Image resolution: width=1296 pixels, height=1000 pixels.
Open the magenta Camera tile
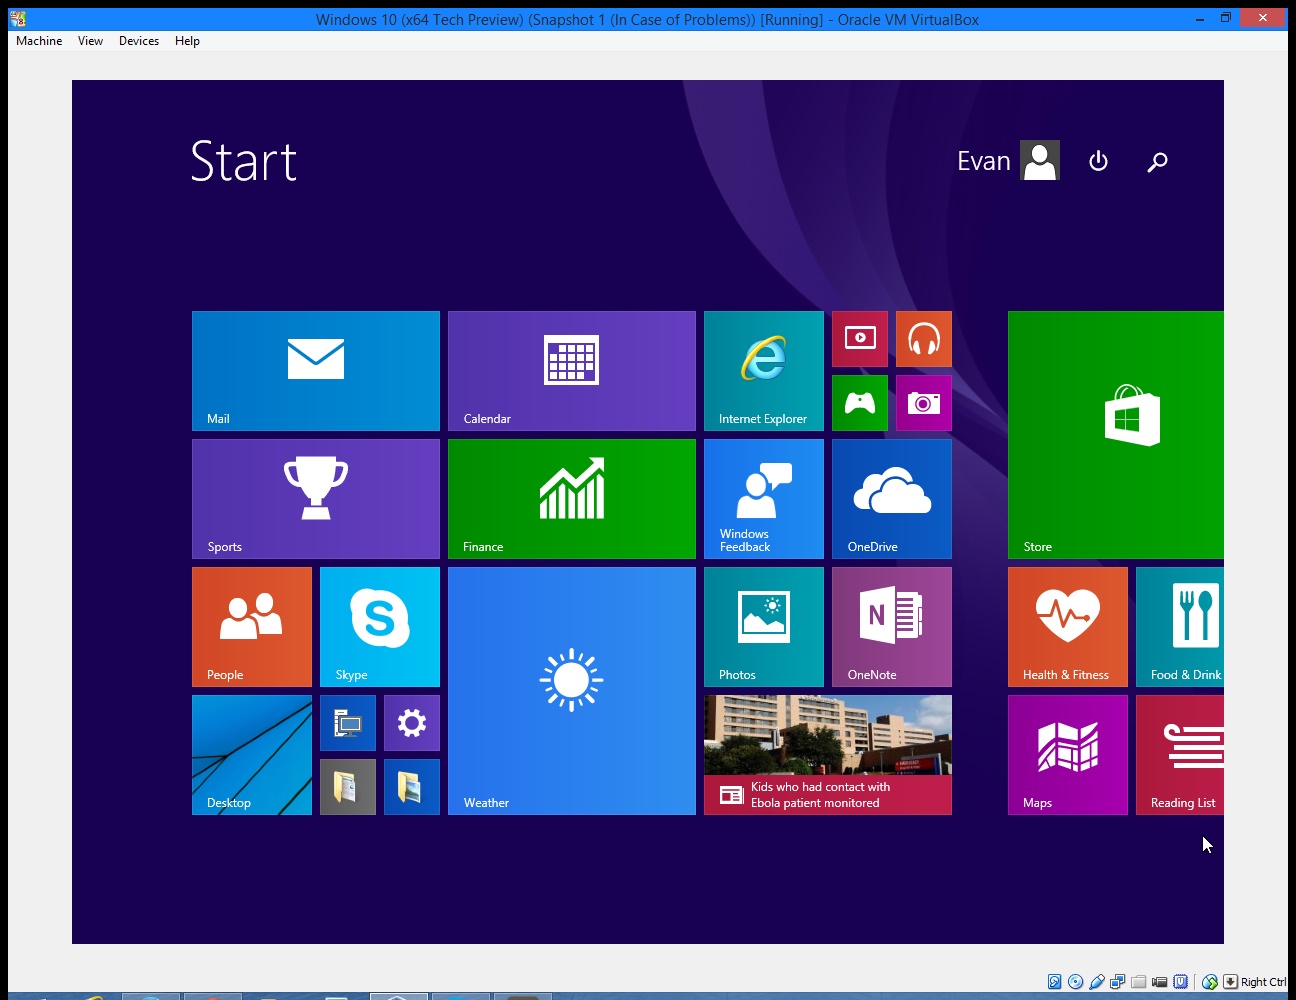(924, 403)
